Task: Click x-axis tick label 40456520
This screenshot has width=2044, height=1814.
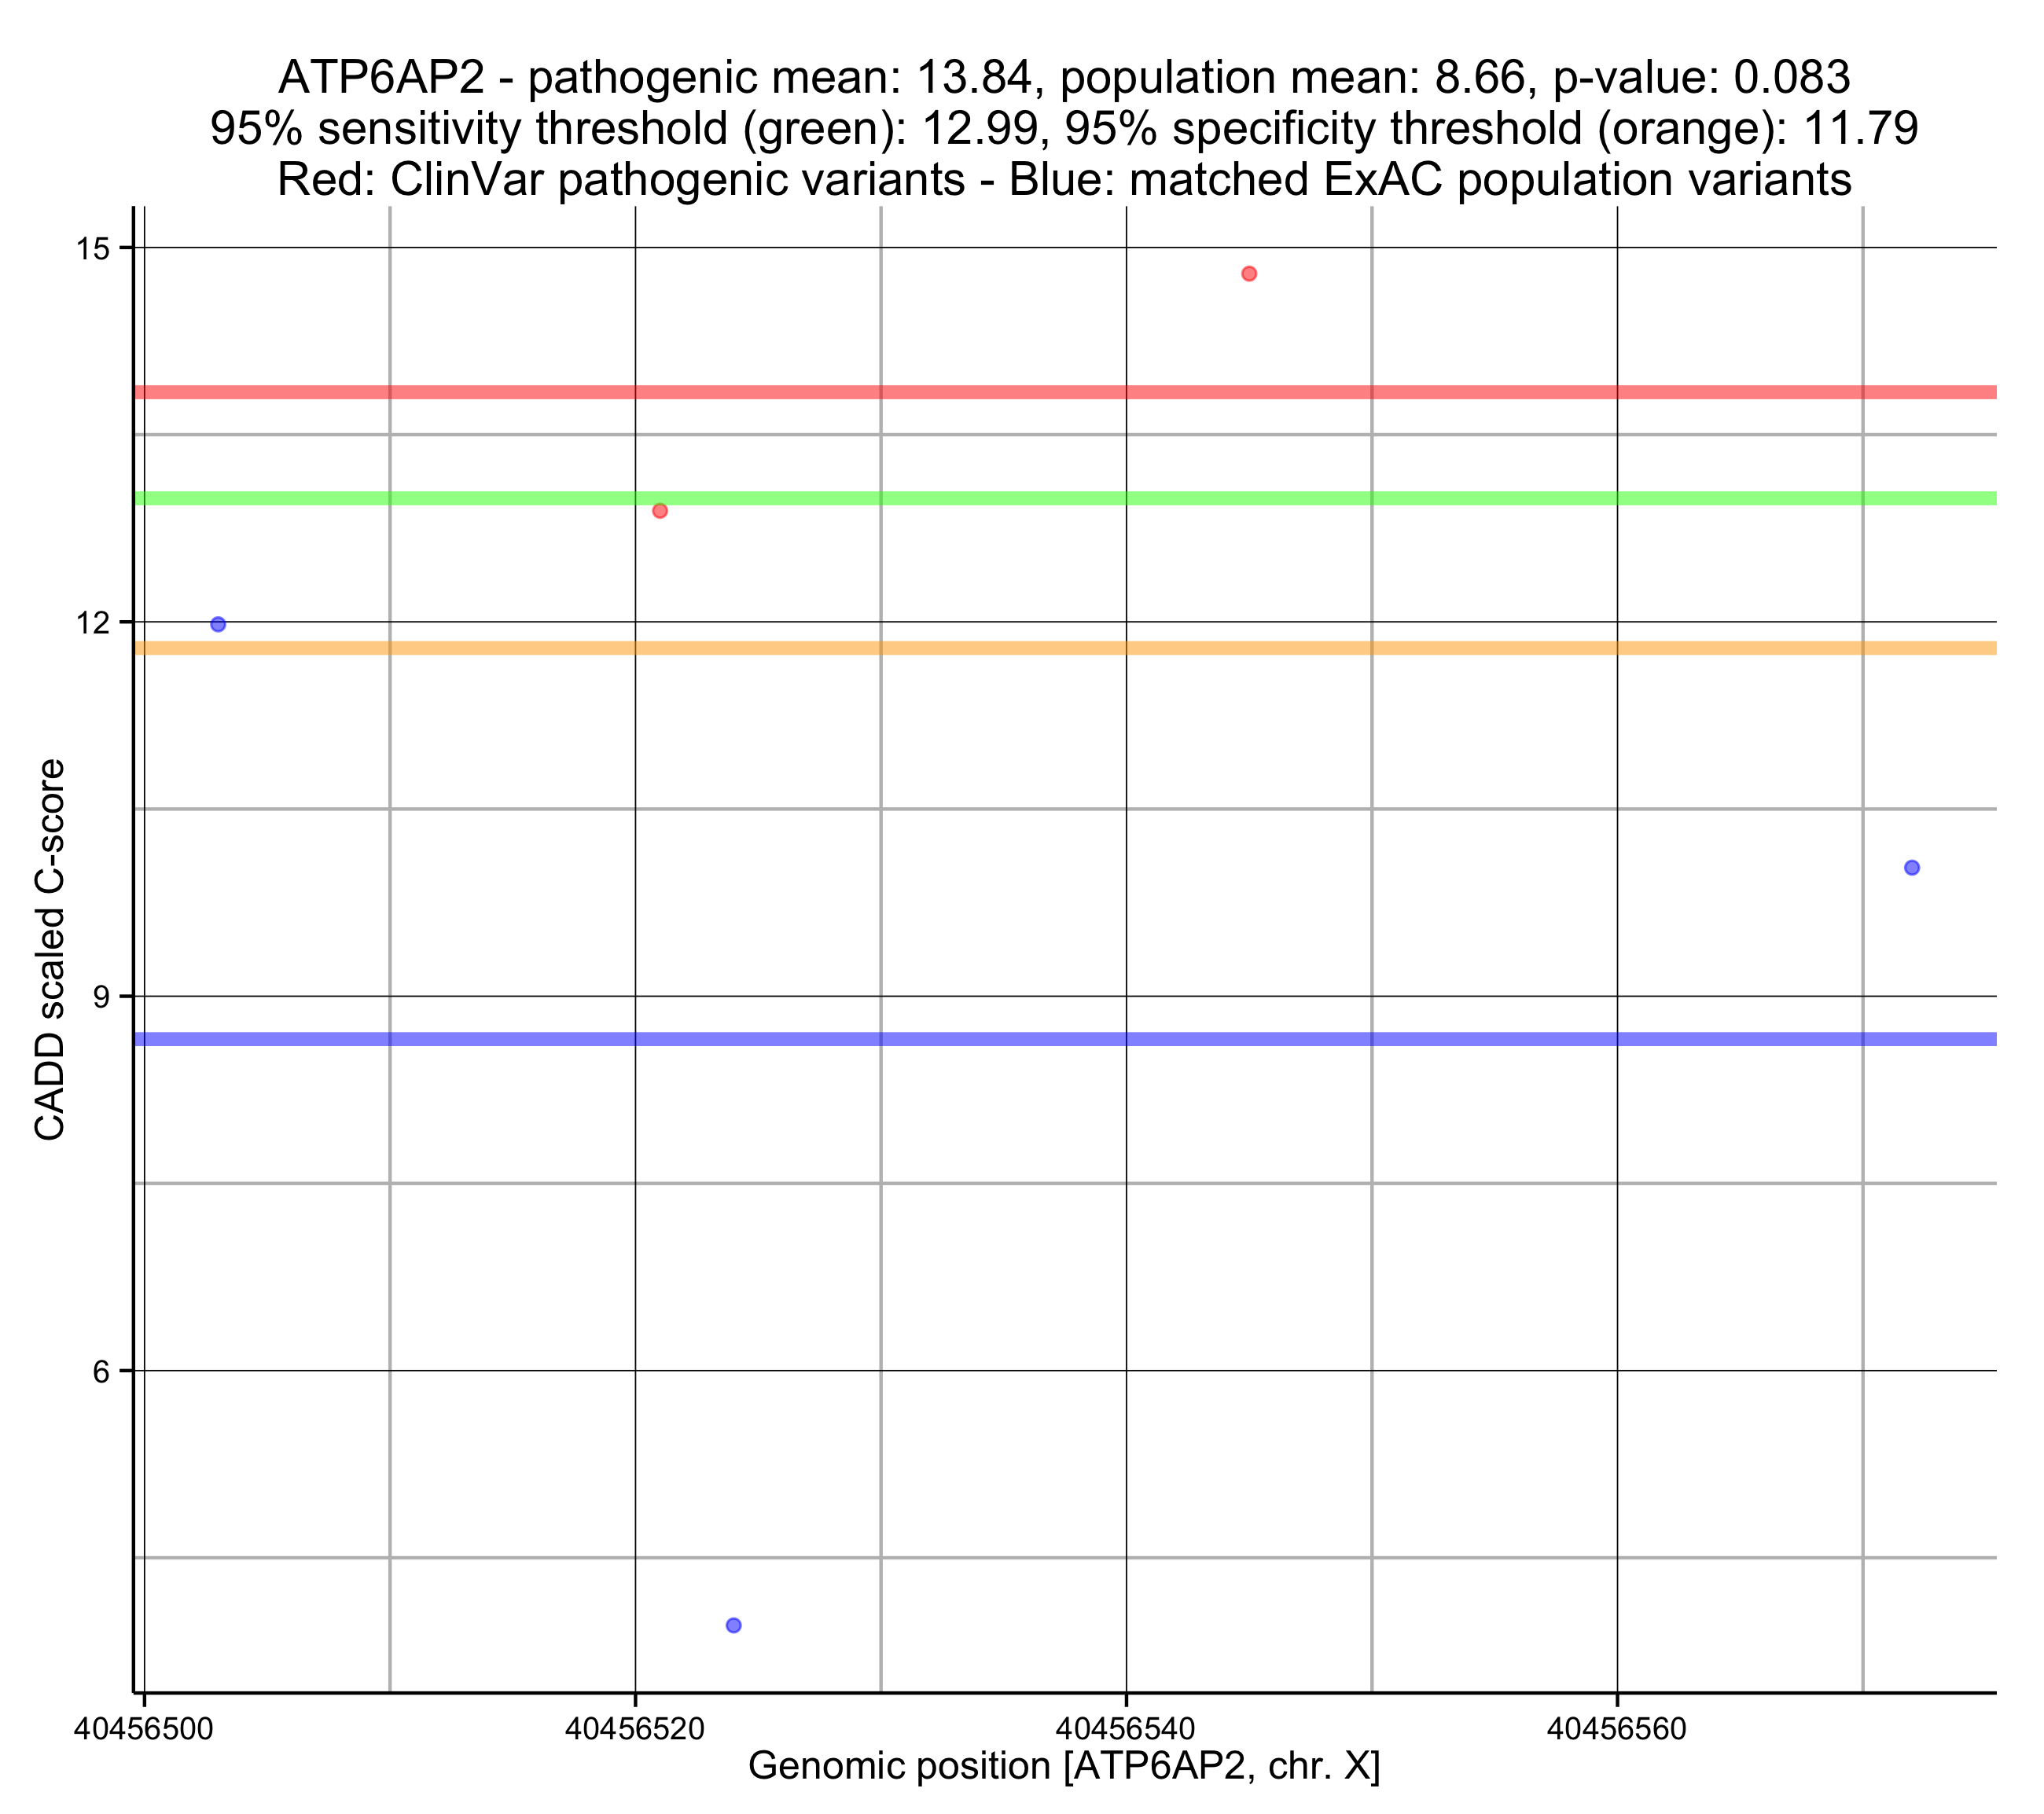Action: [x=635, y=1729]
